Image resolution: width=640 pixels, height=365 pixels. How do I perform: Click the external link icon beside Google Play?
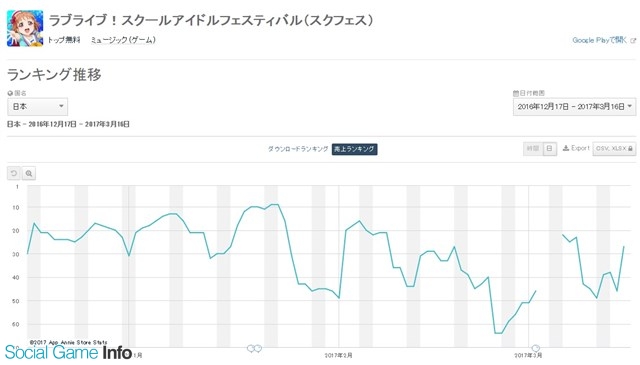click(633, 40)
